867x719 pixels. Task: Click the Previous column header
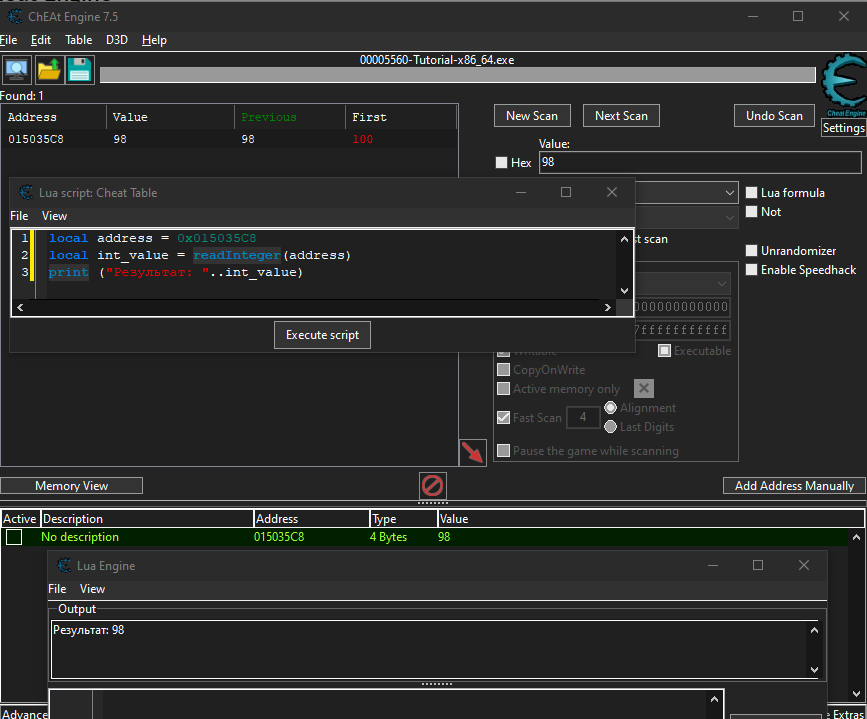click(290, 117)
